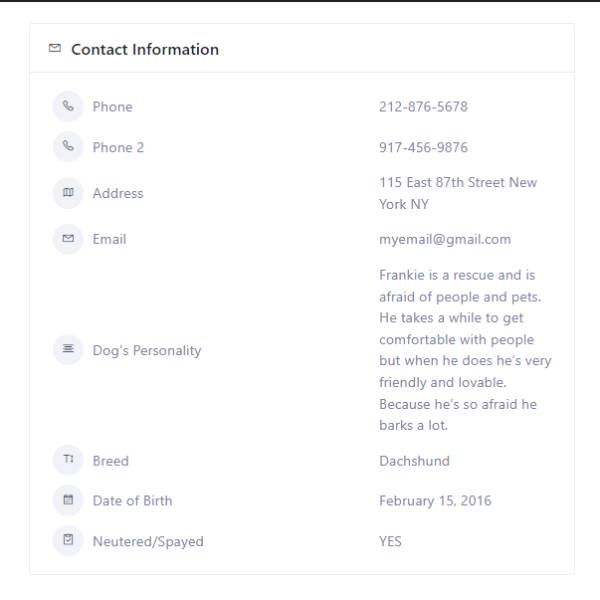This screenshot has height=600, width=600.
Task: Click the map icon beside Address
Action: click(68, 192)
